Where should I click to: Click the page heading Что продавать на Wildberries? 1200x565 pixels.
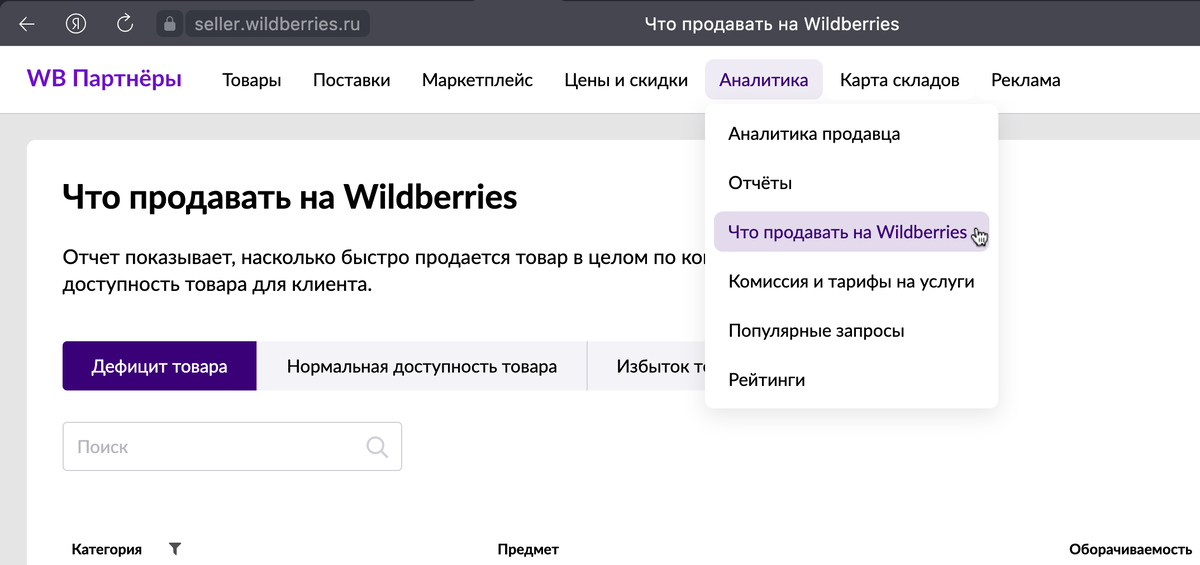pos(290,196)
